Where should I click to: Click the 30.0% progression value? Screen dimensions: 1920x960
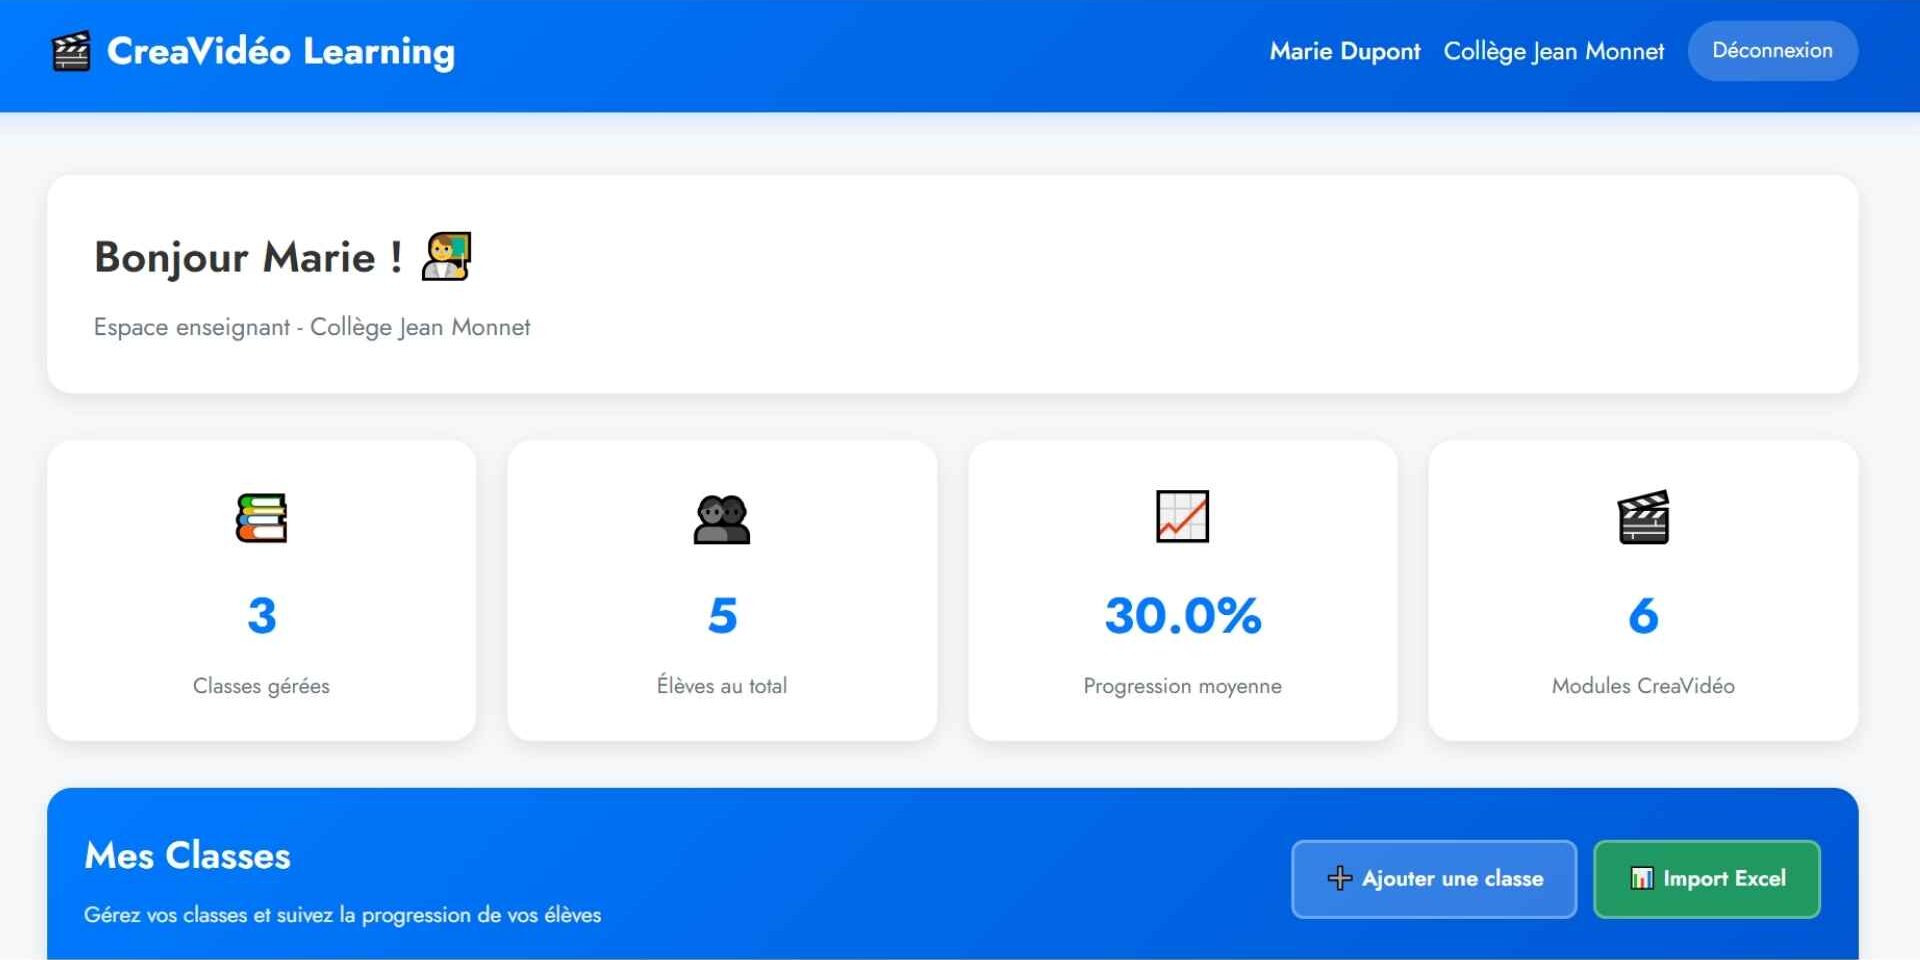1183,615
